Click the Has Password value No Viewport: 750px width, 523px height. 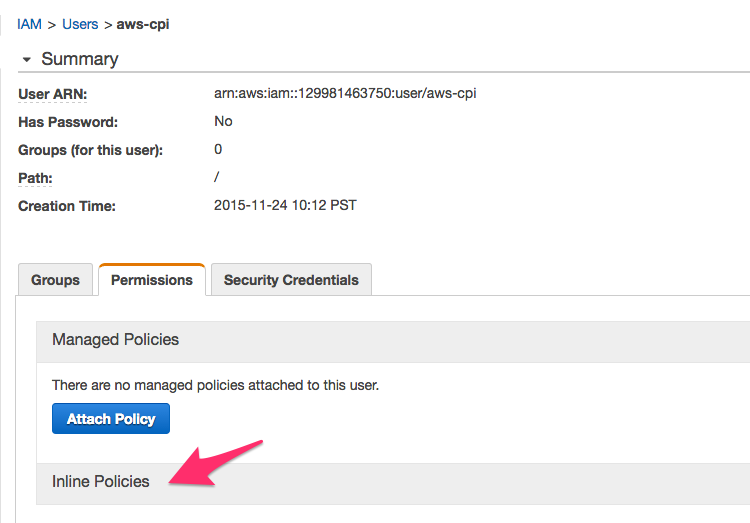pos(223,121)
